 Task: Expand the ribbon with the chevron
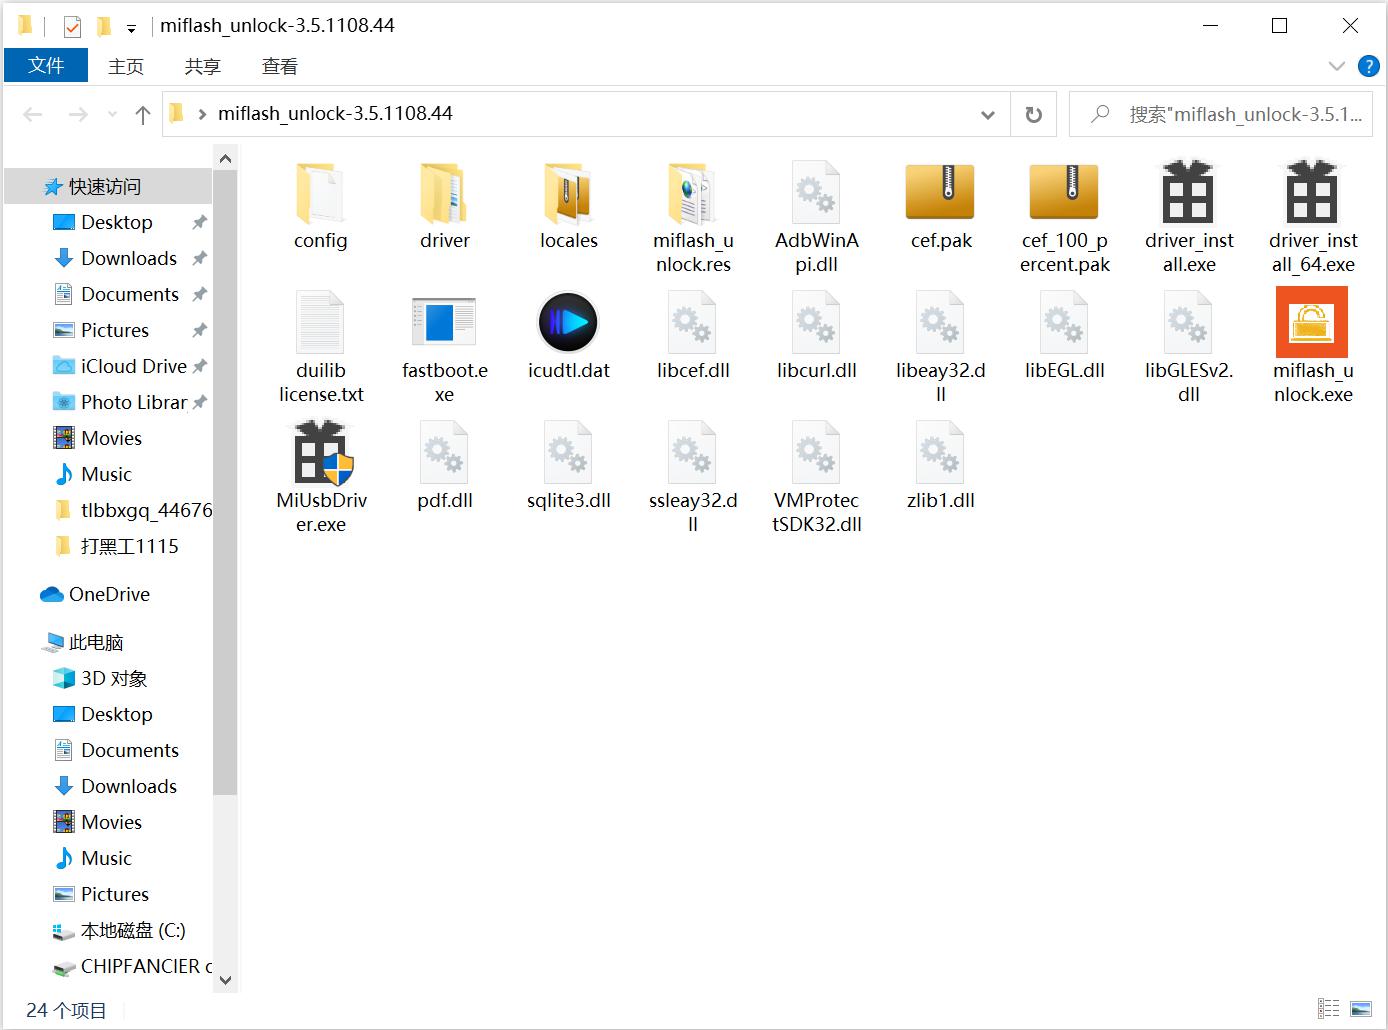tap(1336, 66)
